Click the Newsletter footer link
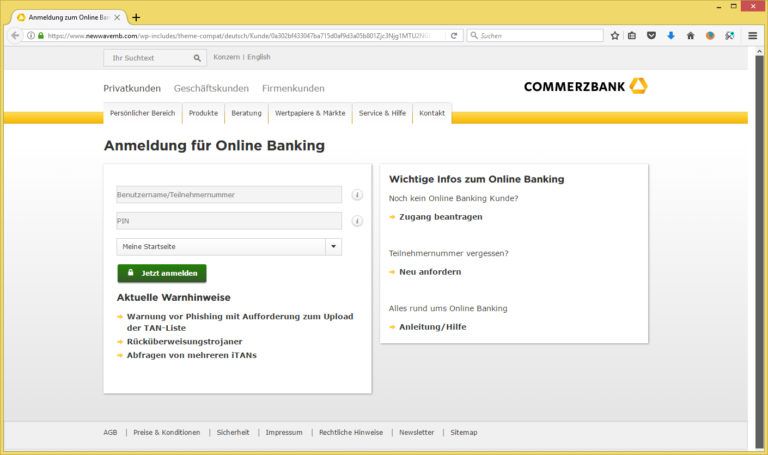The height and width of the screenshot is (455, 768). pos(416,432)
